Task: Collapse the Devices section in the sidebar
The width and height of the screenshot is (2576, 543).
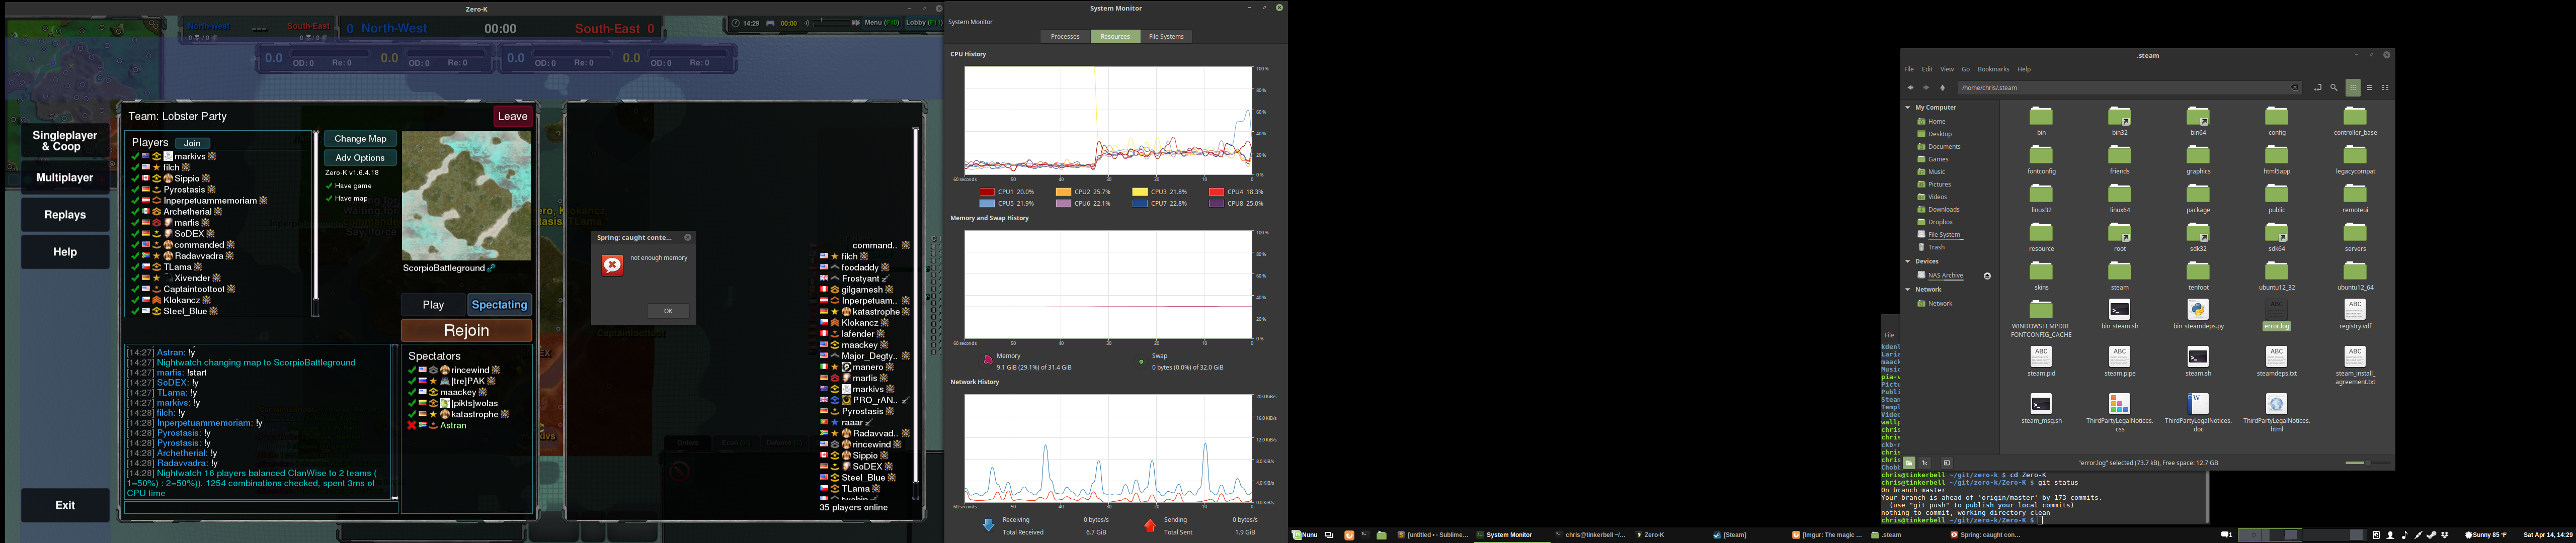Action: [x=1907, y=261]
